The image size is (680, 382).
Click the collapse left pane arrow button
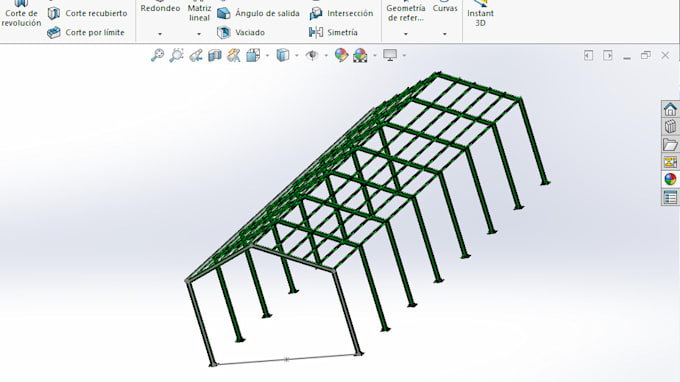[x=588, y=56]
